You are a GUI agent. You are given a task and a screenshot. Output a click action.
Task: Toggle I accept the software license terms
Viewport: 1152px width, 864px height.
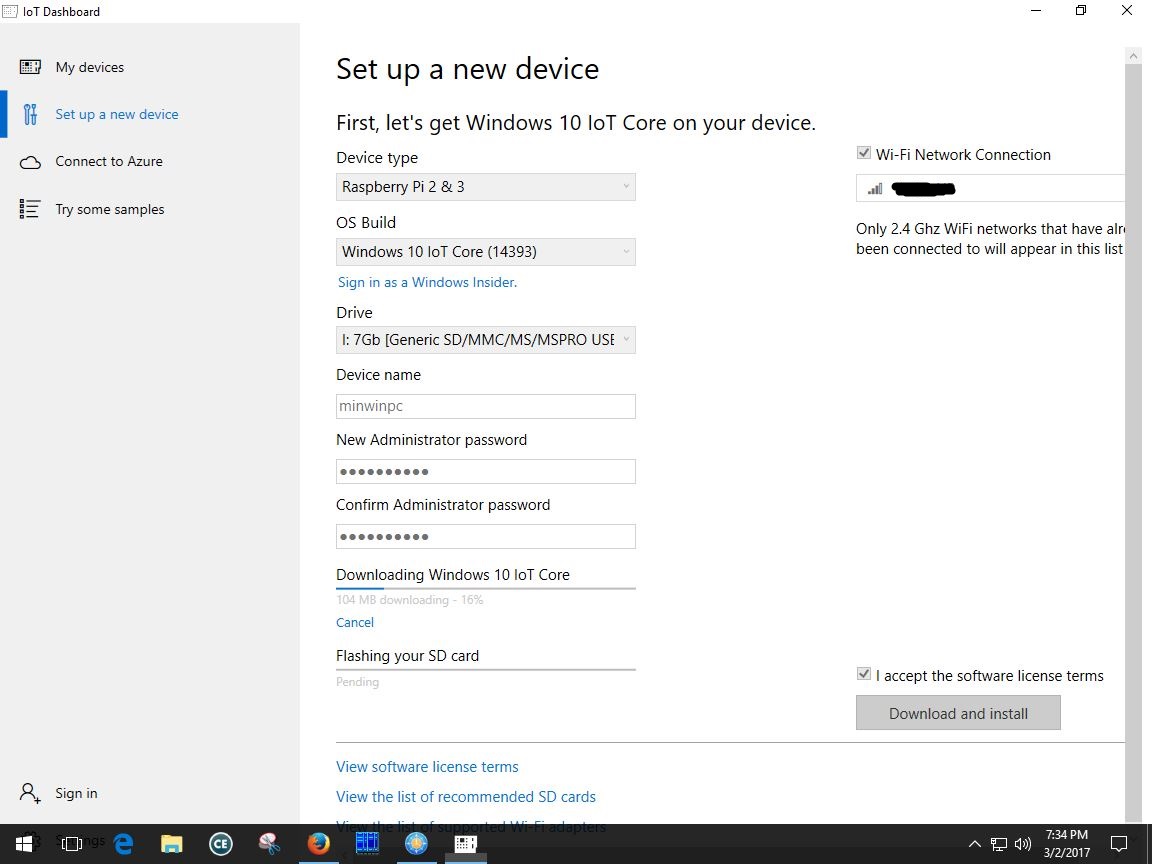[x=864, y=674]
